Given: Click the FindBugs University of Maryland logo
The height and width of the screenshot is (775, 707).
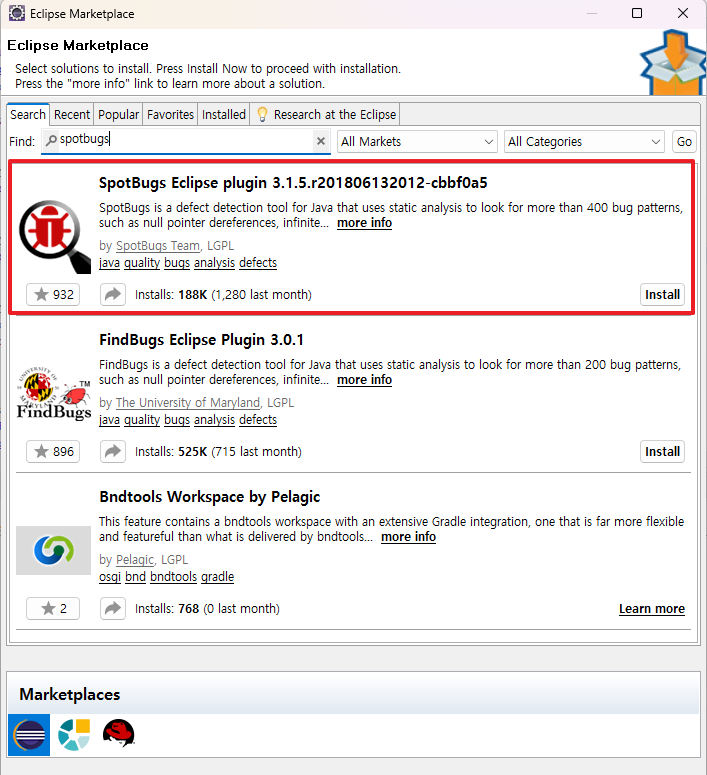Looking at the screenshot, I should (53, 393).
